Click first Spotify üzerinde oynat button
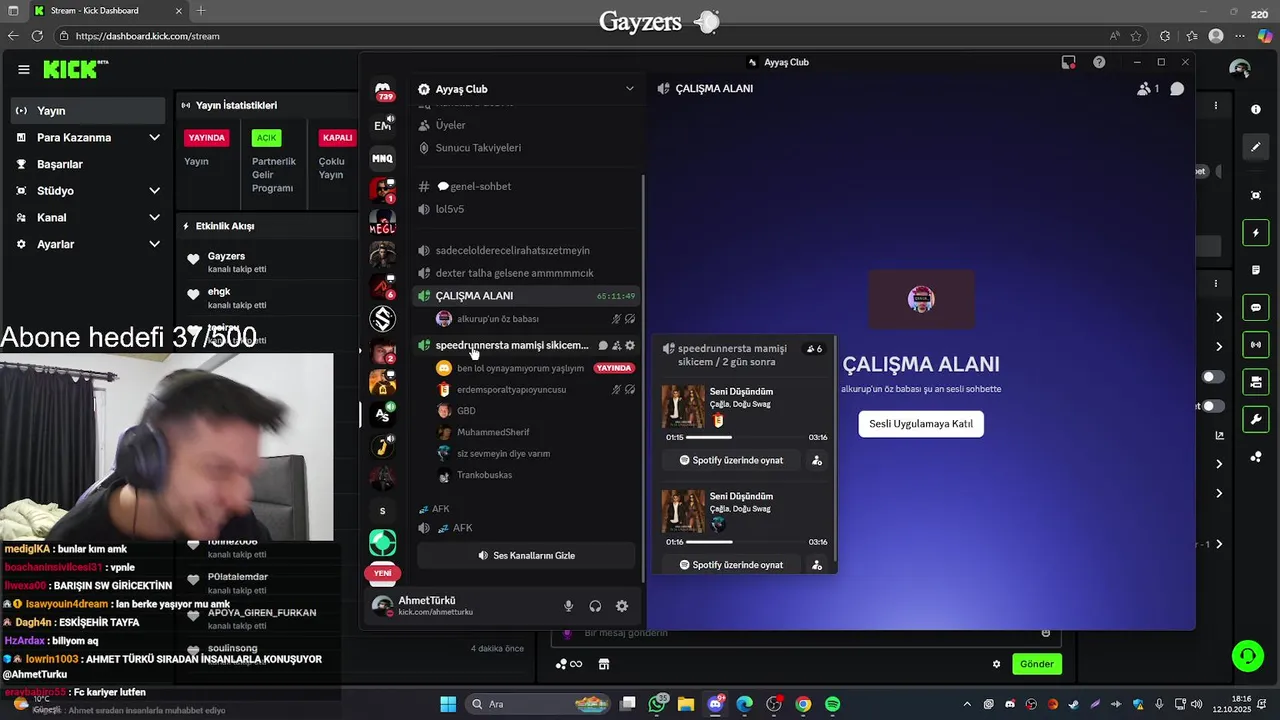 [731, 460]
